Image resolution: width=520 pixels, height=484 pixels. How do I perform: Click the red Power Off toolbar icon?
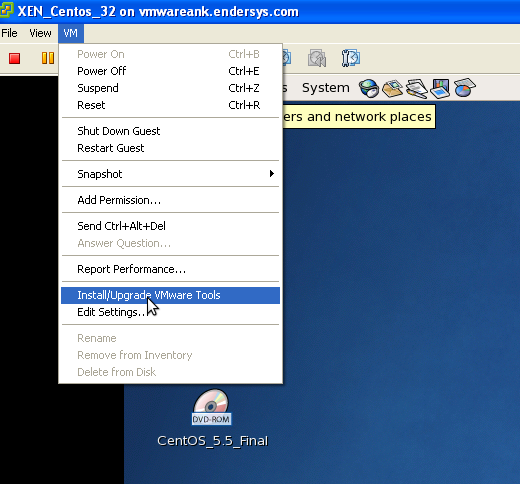click(x=14, y=58)
